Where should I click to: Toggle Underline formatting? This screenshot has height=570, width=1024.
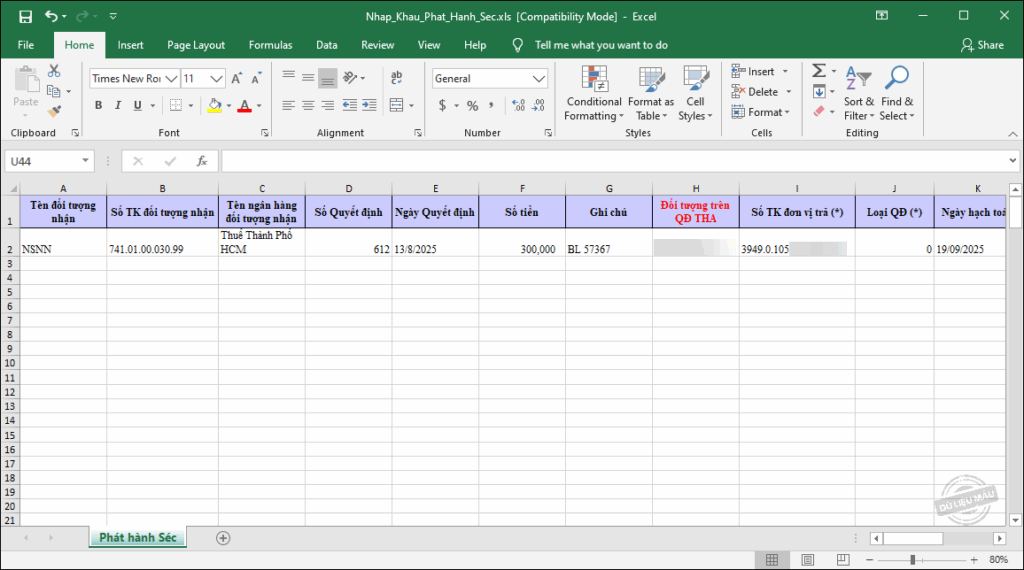(x=136, y=106)
